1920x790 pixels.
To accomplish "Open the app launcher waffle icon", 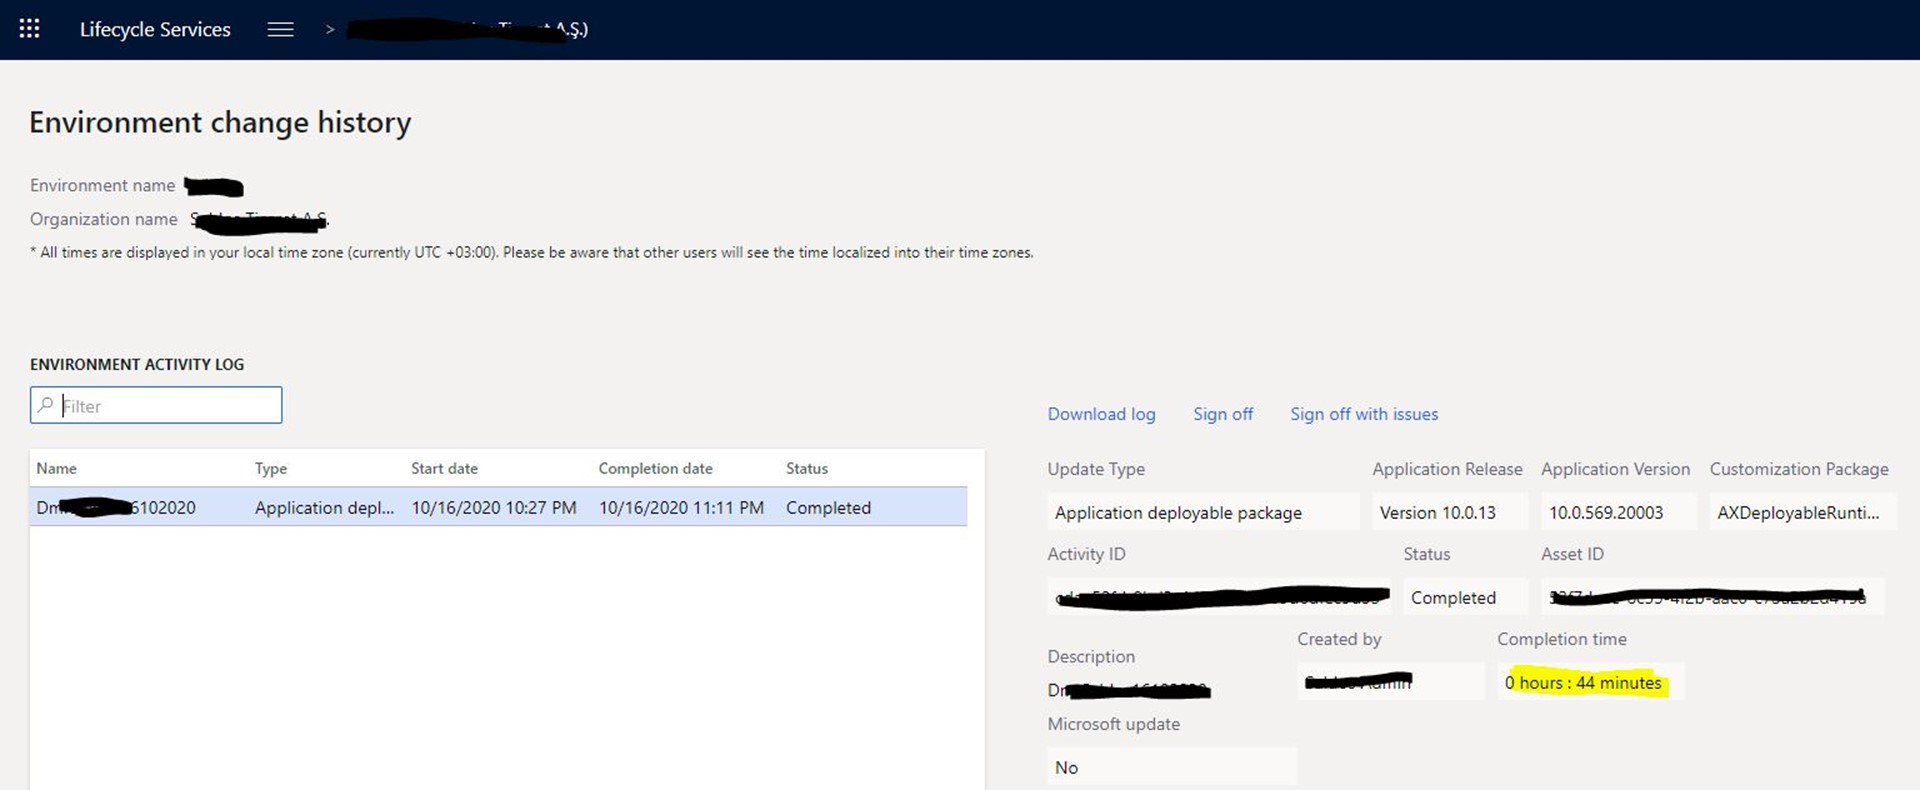I will (30, 29).
